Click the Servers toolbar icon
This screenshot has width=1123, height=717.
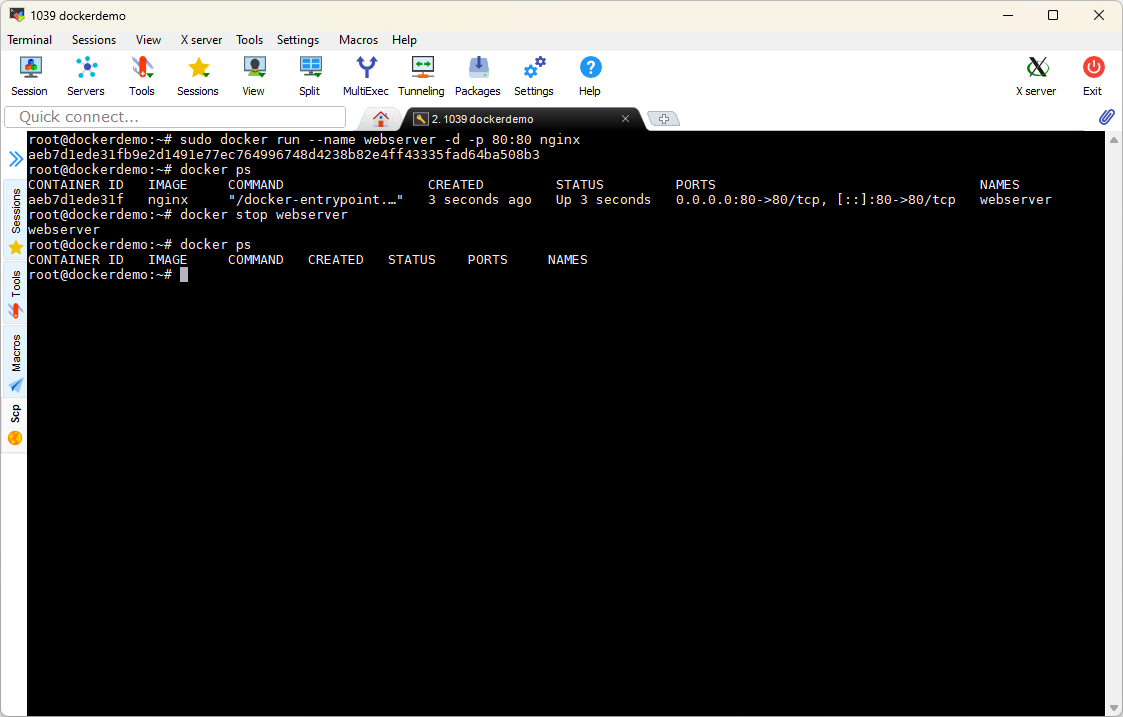(86, 75)
